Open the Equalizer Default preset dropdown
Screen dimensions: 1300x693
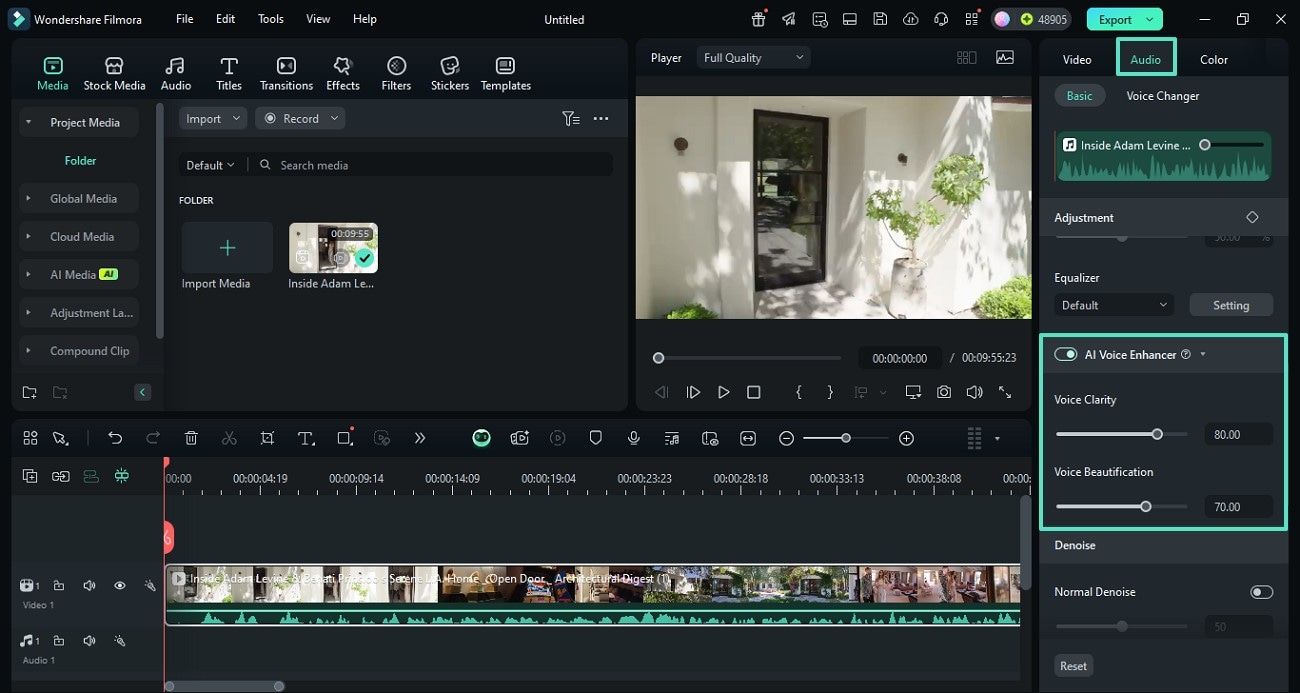coord(1114,305)
